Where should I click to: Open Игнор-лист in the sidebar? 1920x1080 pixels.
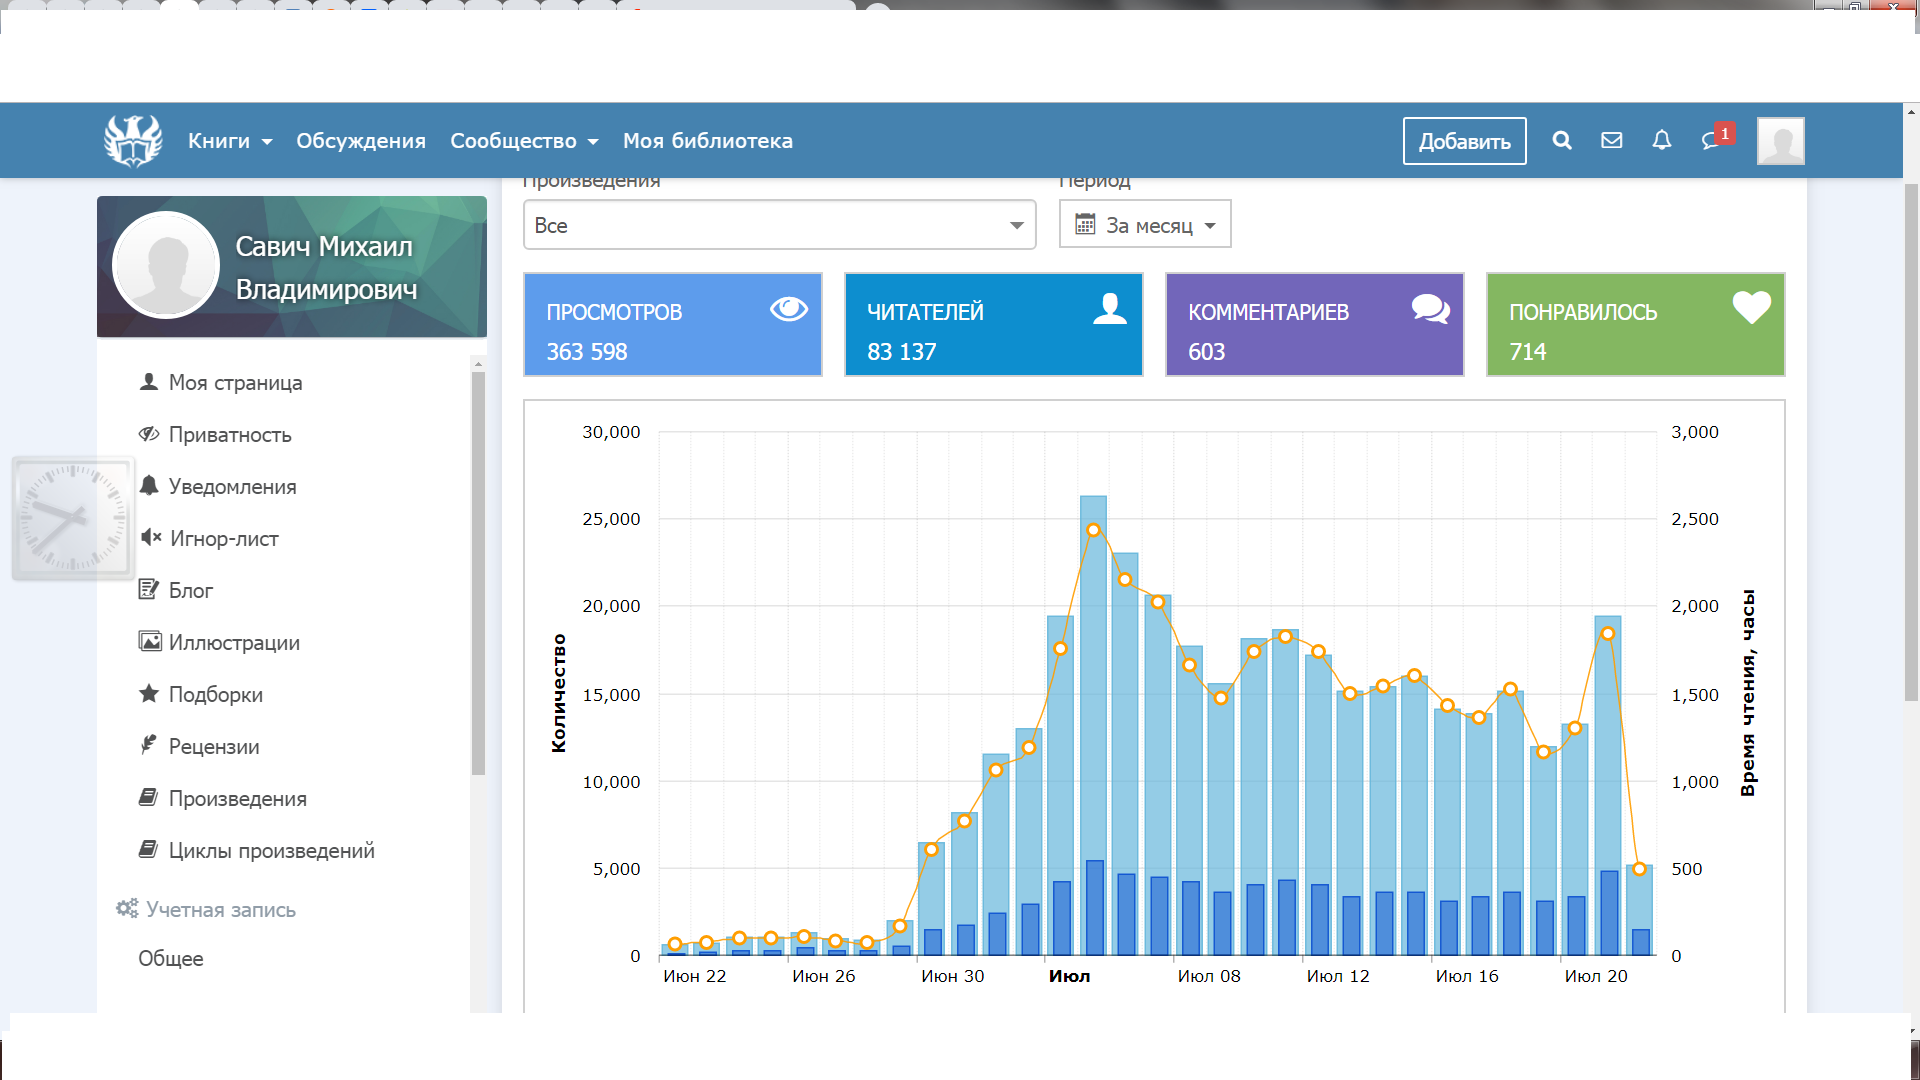[x=223, y=539]
